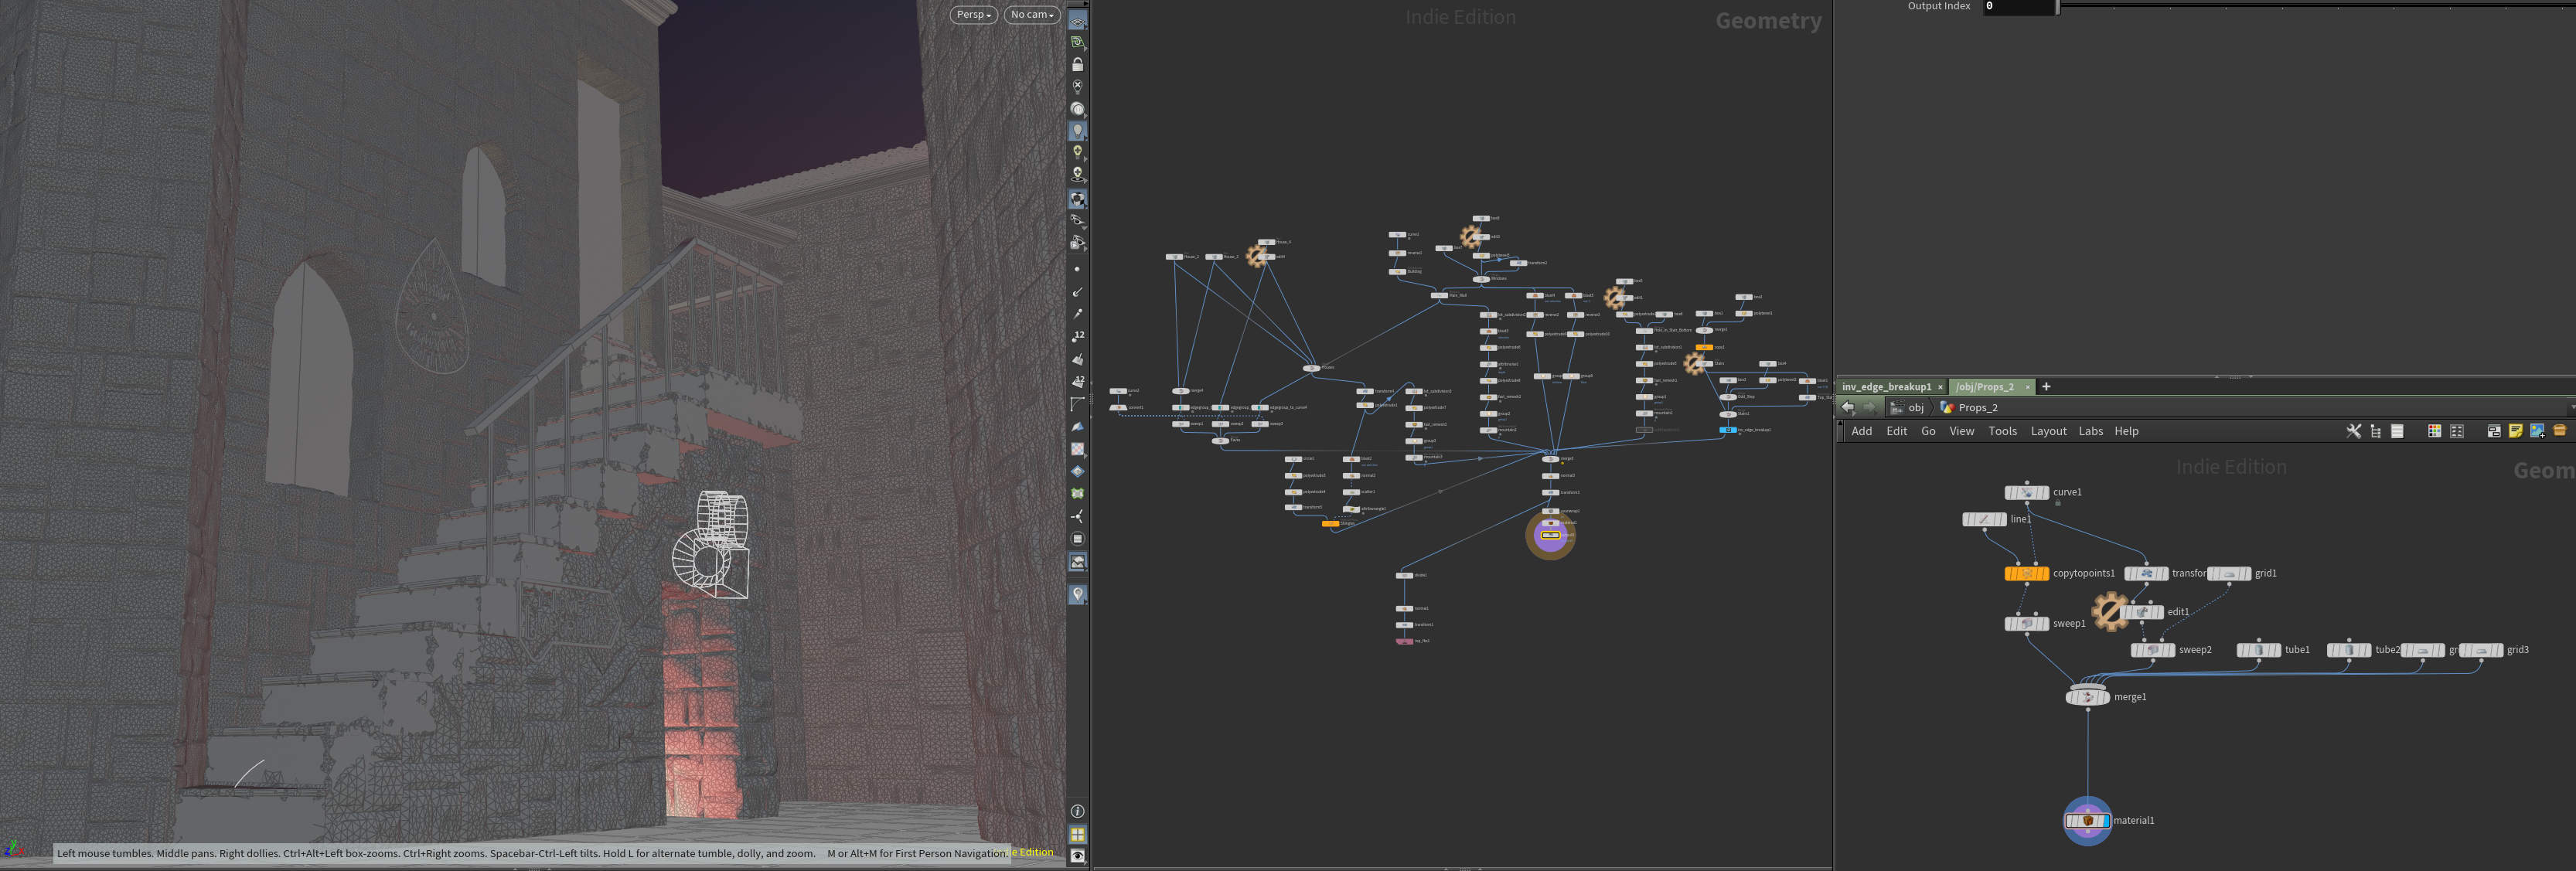The width and height of the screenshot is (2576, 871).
Task: Toggle display points dot icon
Action: tap(1077, 269)
